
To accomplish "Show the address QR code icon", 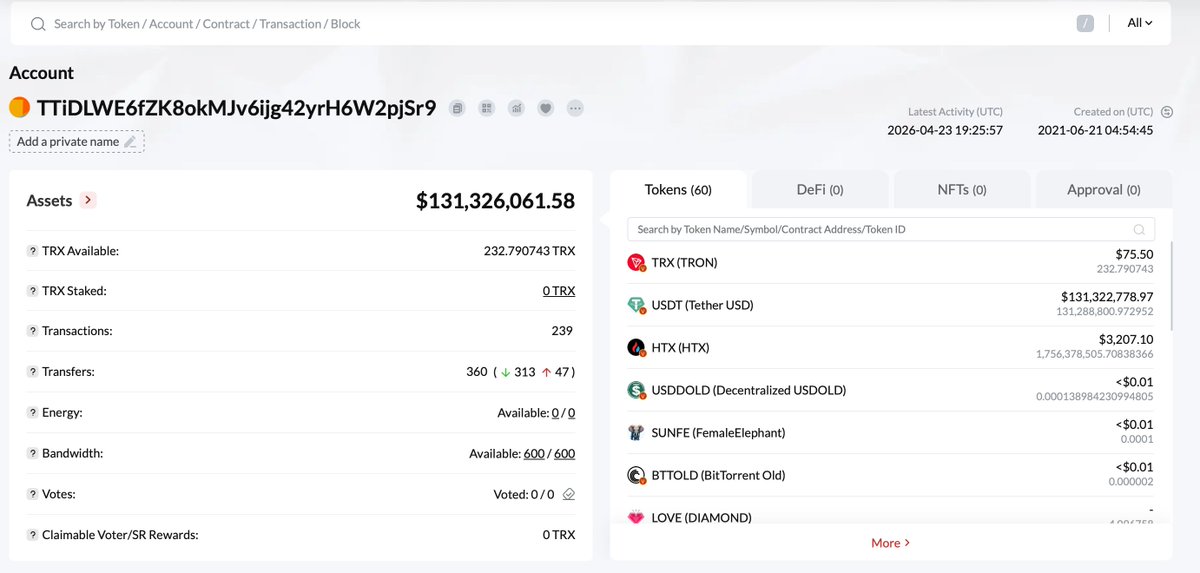I will tap(487, 108).
